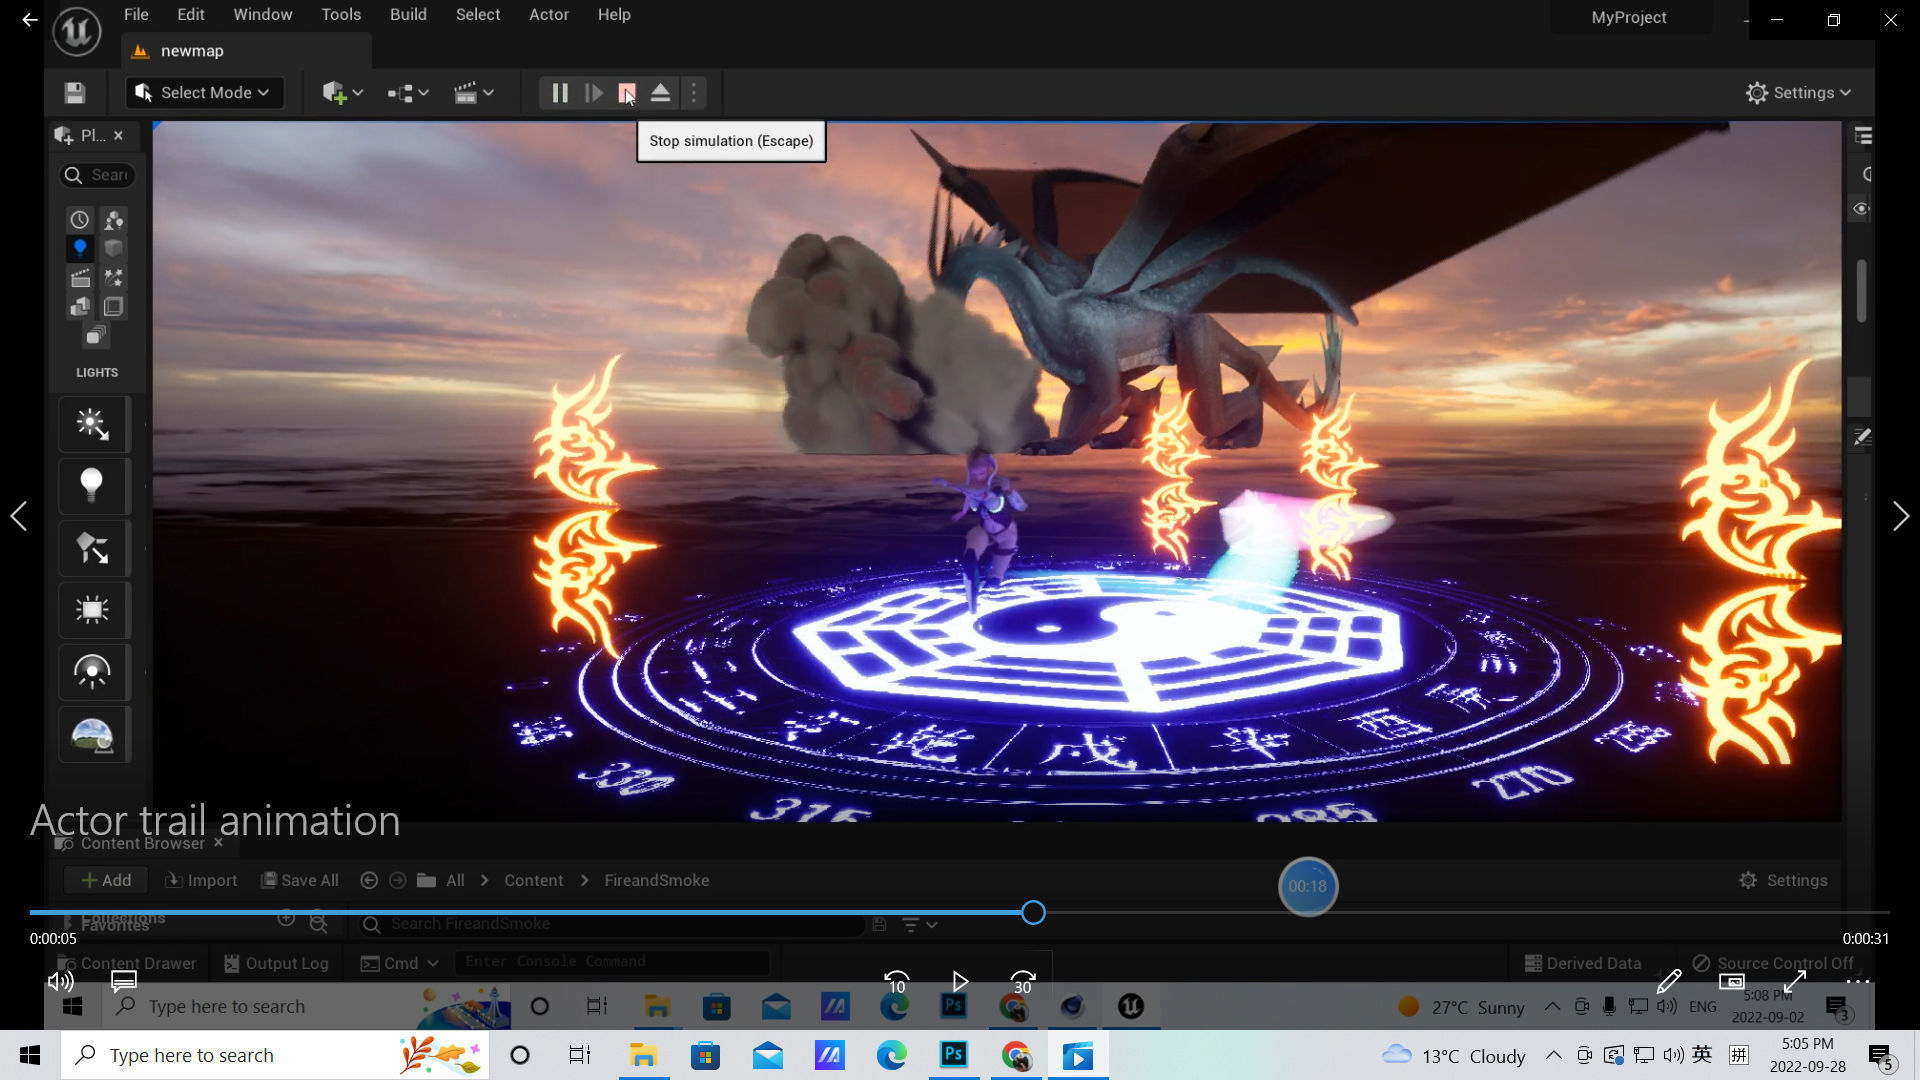Open collapsed Outliner panel list icon

1863,136
